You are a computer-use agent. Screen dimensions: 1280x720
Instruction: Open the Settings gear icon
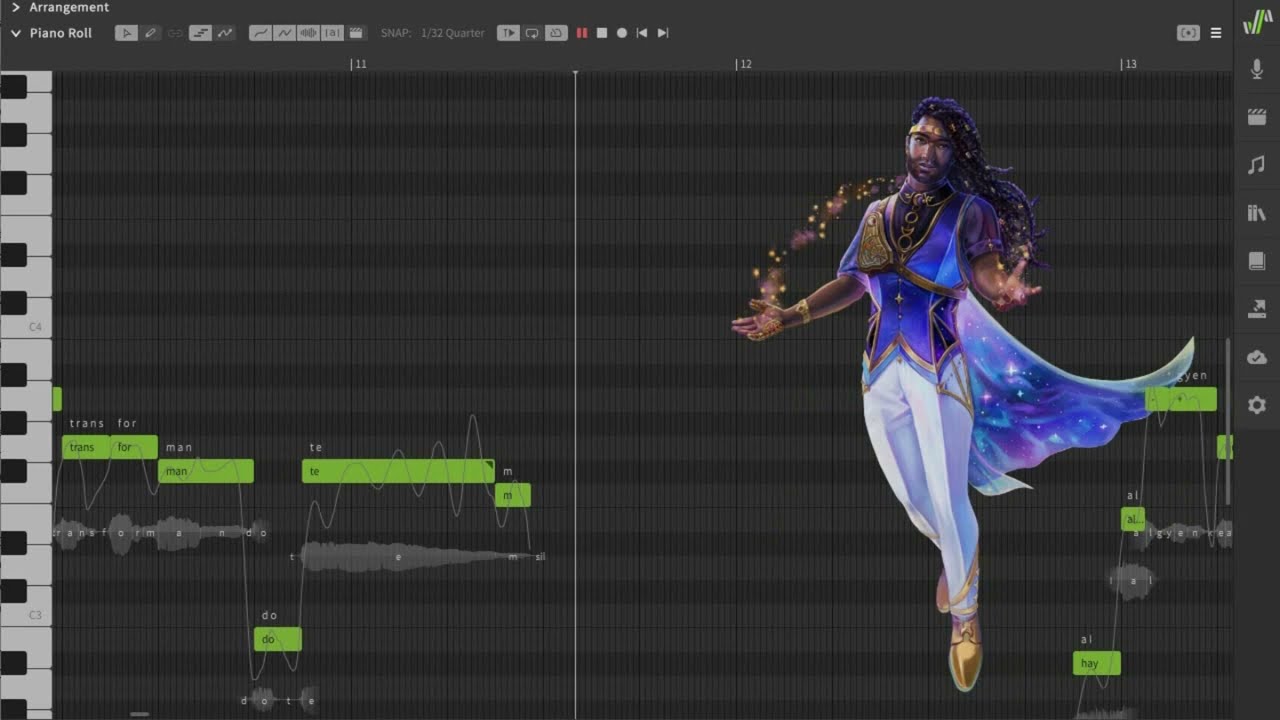(x=1257, y=405)
